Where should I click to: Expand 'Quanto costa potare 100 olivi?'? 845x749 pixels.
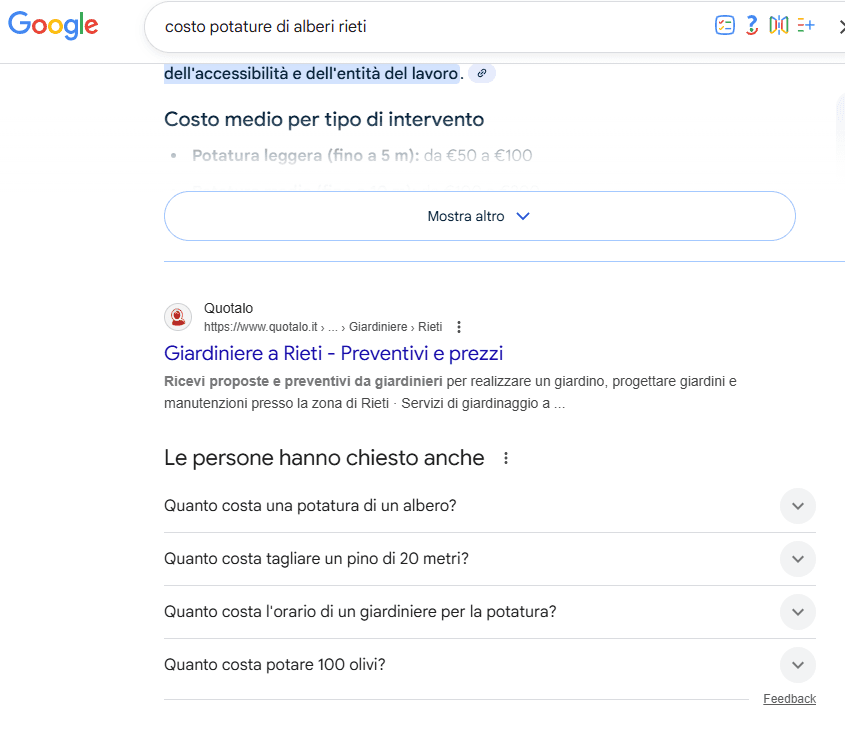coord(797,665)
